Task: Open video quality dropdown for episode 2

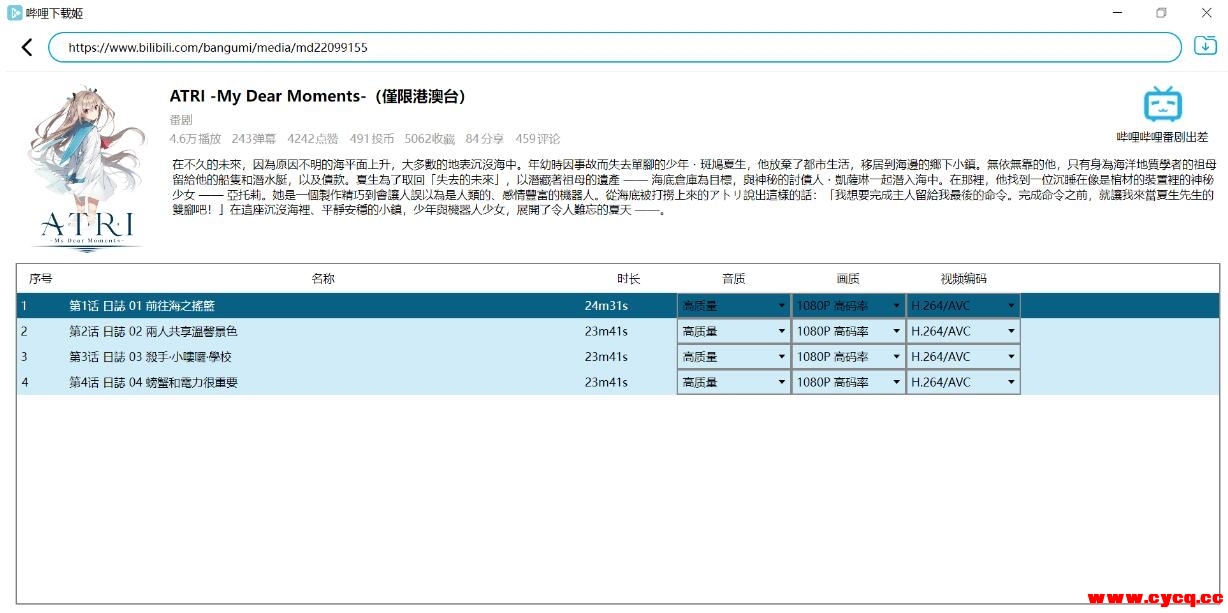Action: [848, 331]
